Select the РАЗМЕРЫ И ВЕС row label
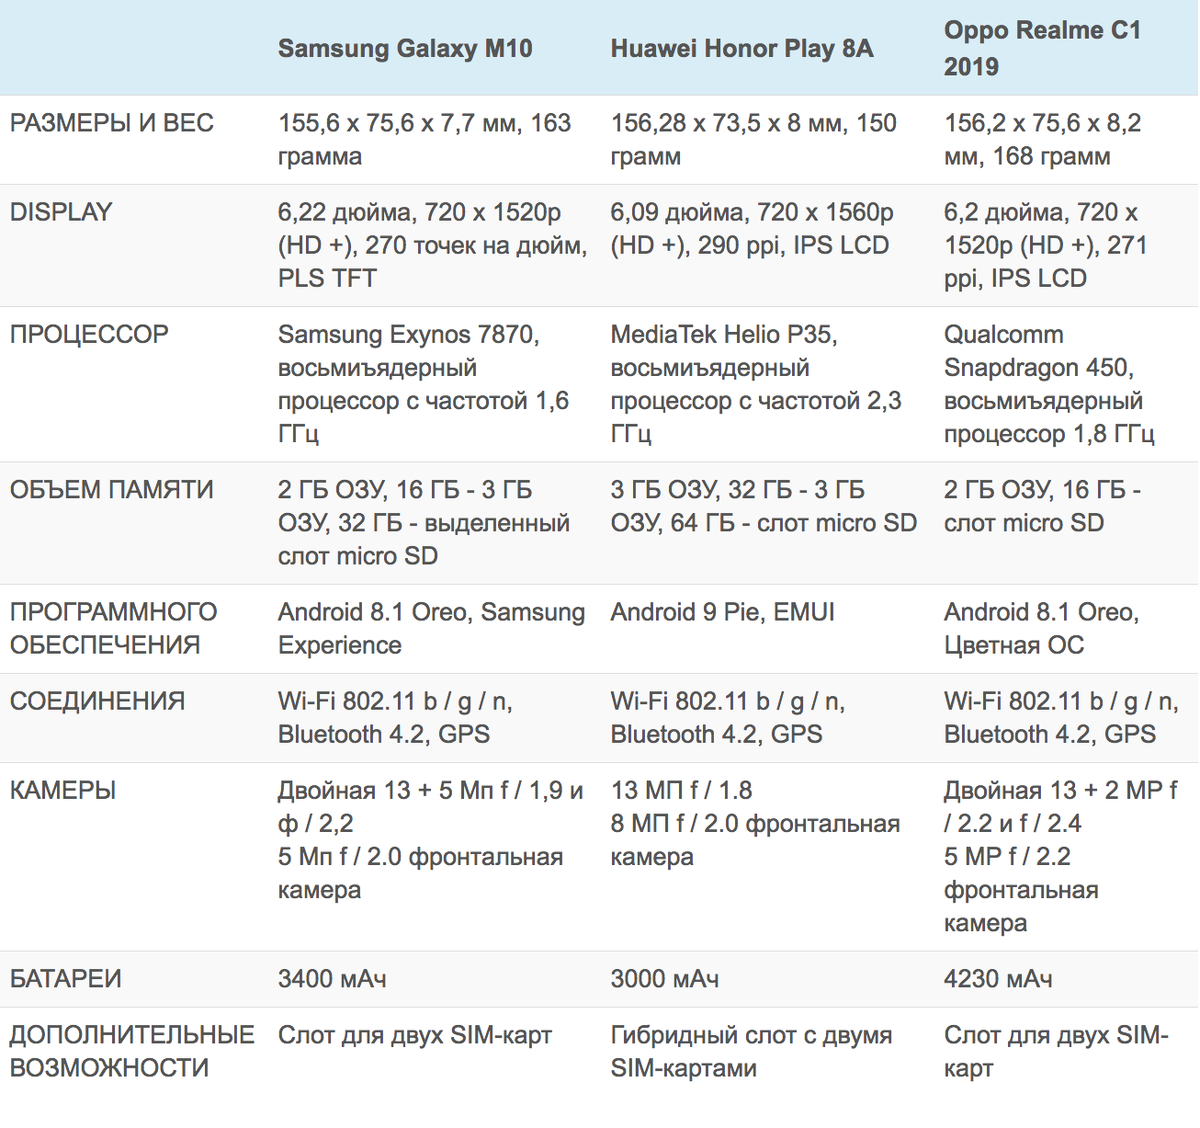The height and width of the screenshot is (1128, 1200). (112, 123)
